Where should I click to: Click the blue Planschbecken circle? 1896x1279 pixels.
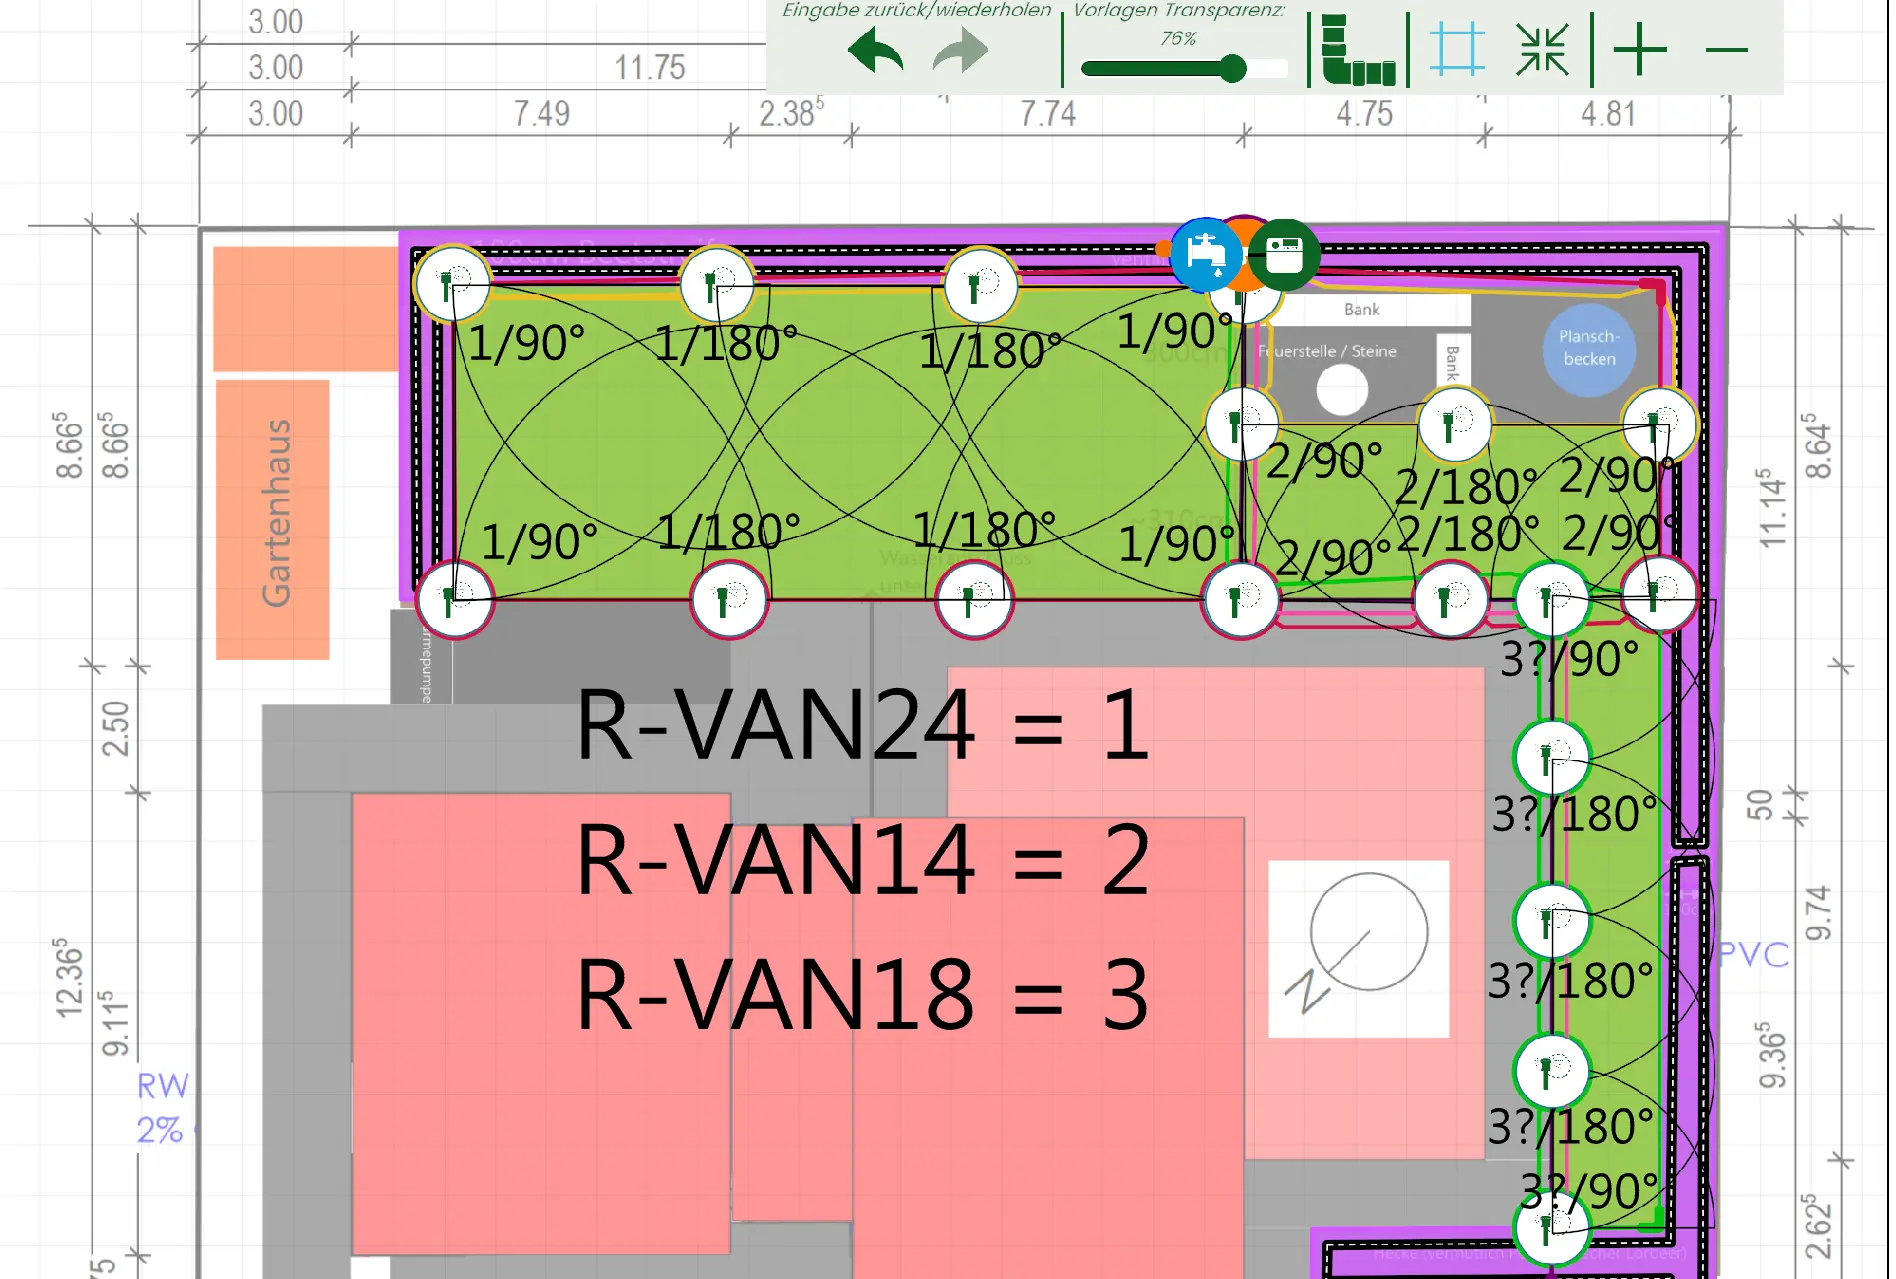click(1588, 348)
